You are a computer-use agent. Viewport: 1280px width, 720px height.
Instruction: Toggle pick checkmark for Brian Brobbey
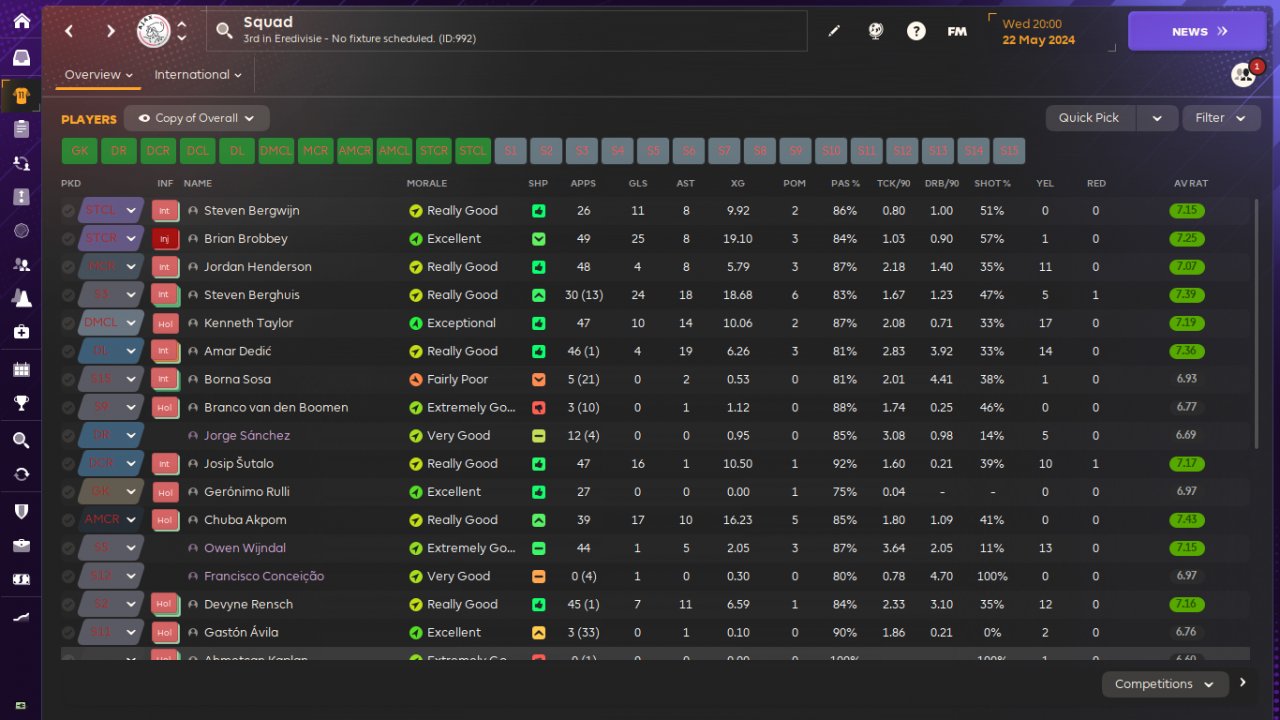[x=68, y=239]
